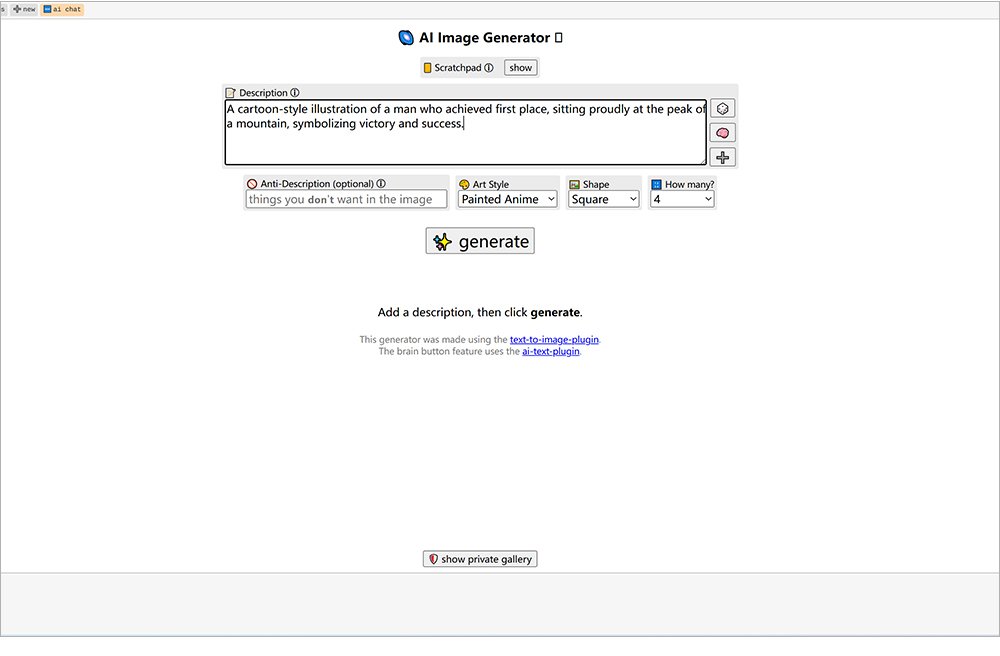Show the private gallery

[480, 559]
